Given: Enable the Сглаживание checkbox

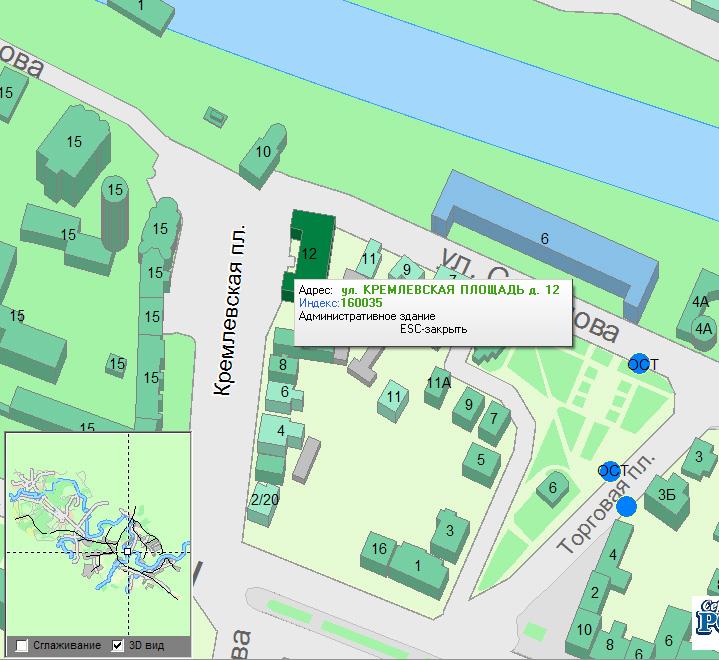Looking at the screenshot, I should click(x=23, y=645).
